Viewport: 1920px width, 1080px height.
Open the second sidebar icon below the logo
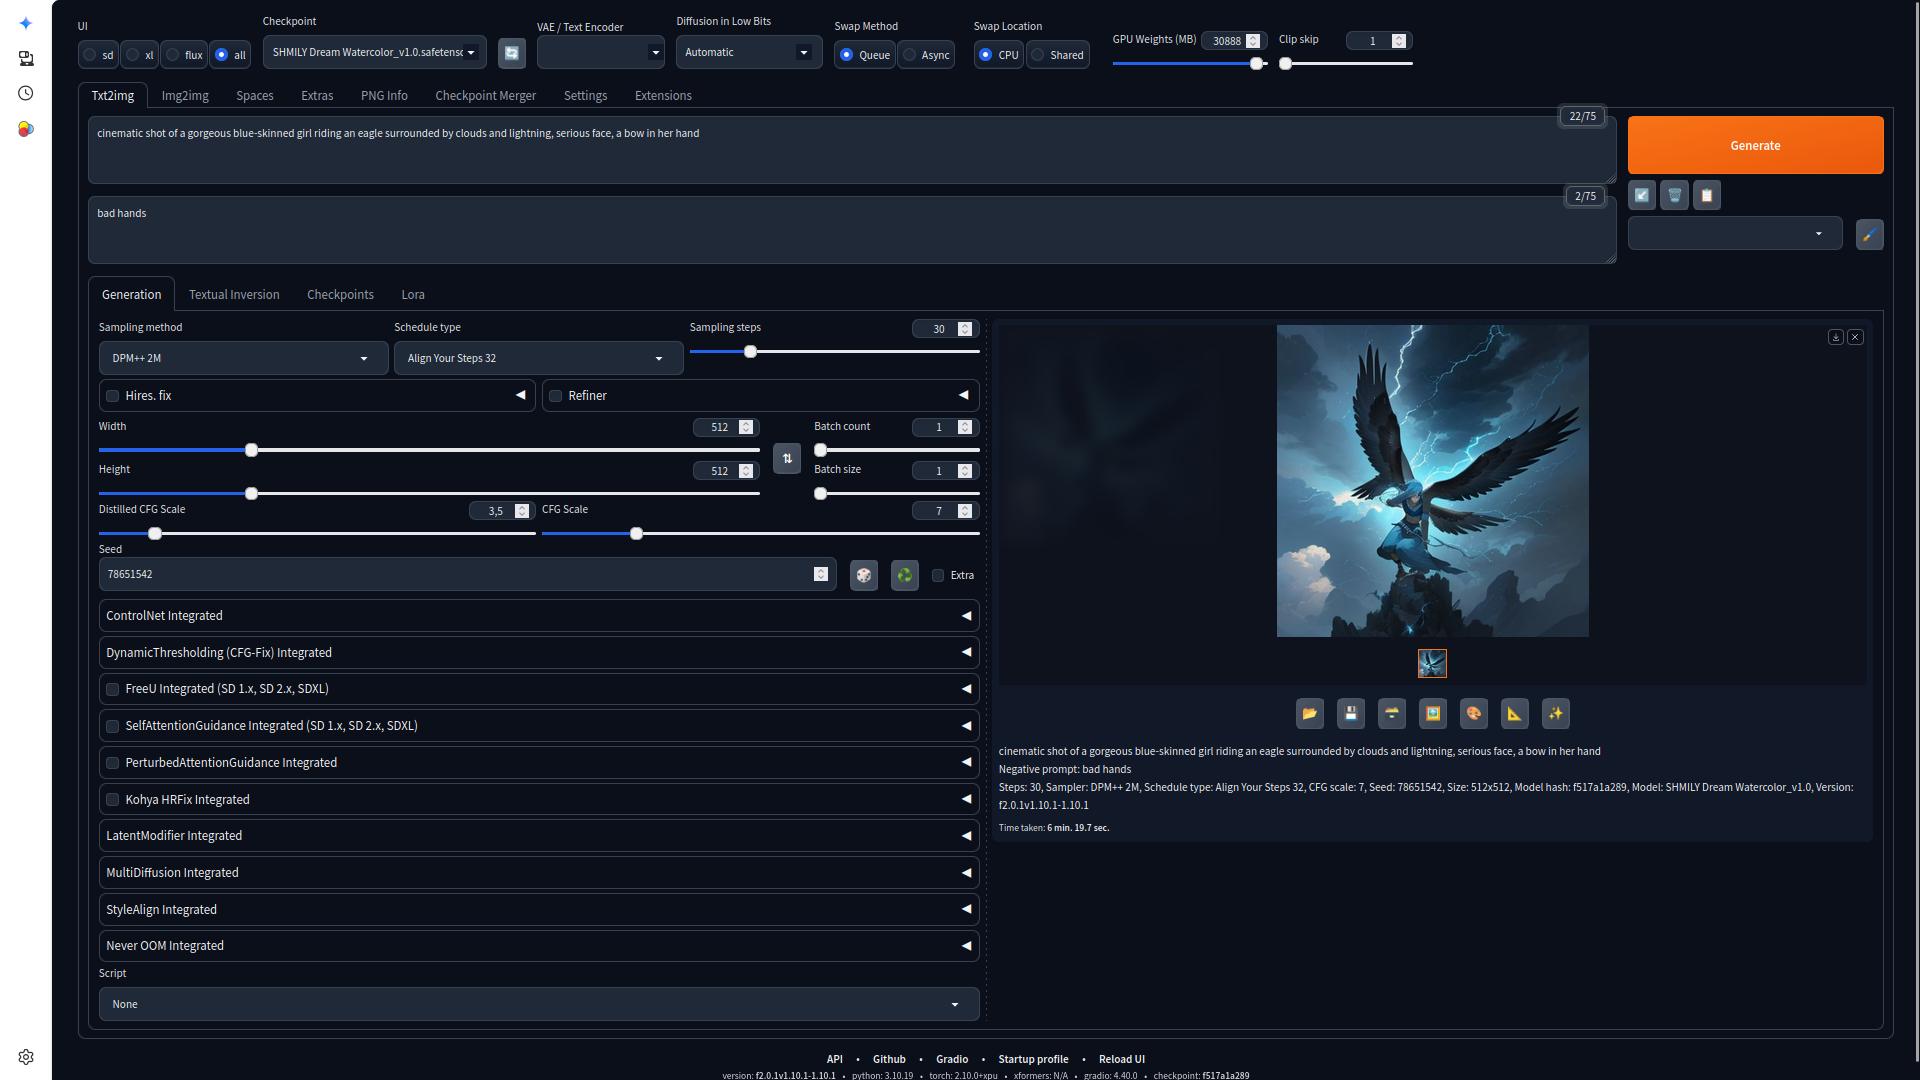pos(26,59)
